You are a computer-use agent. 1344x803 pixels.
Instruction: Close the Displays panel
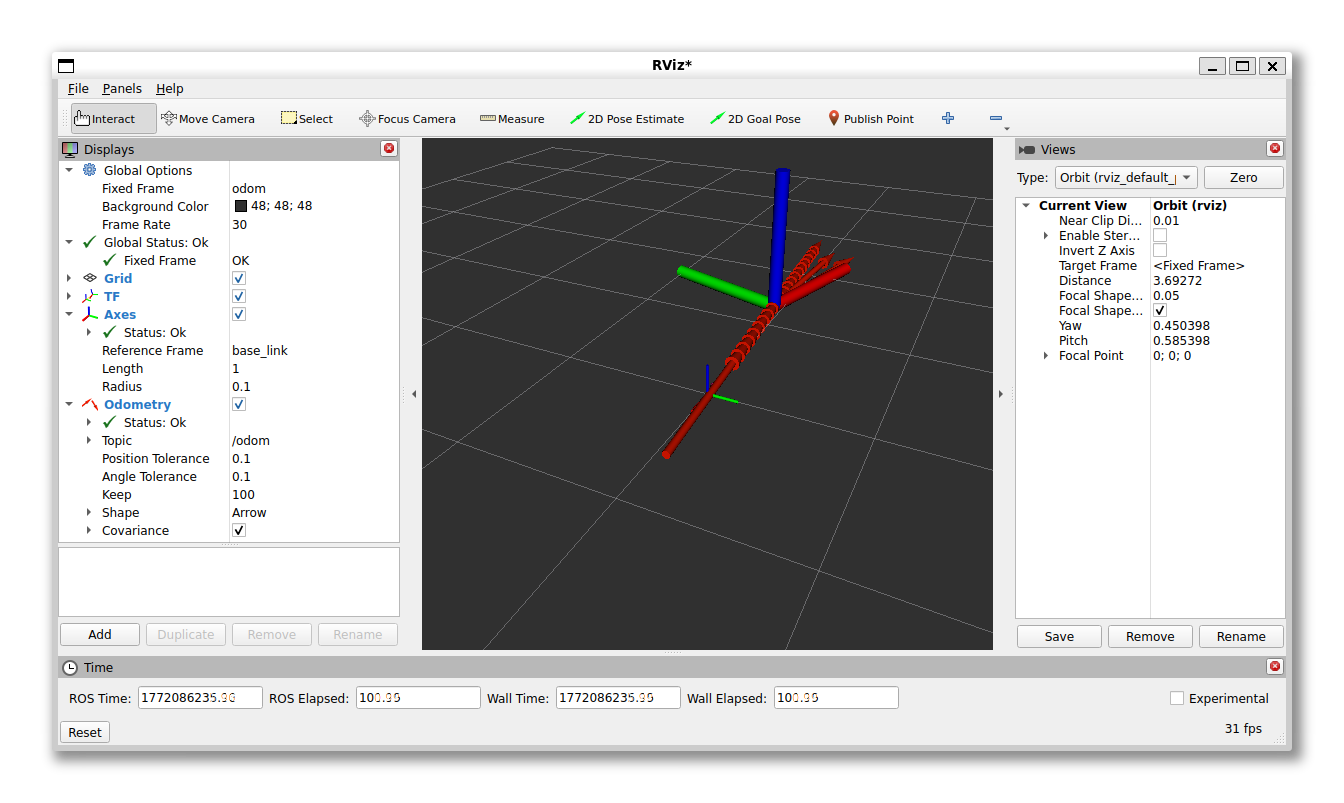(x=389, y=149)
